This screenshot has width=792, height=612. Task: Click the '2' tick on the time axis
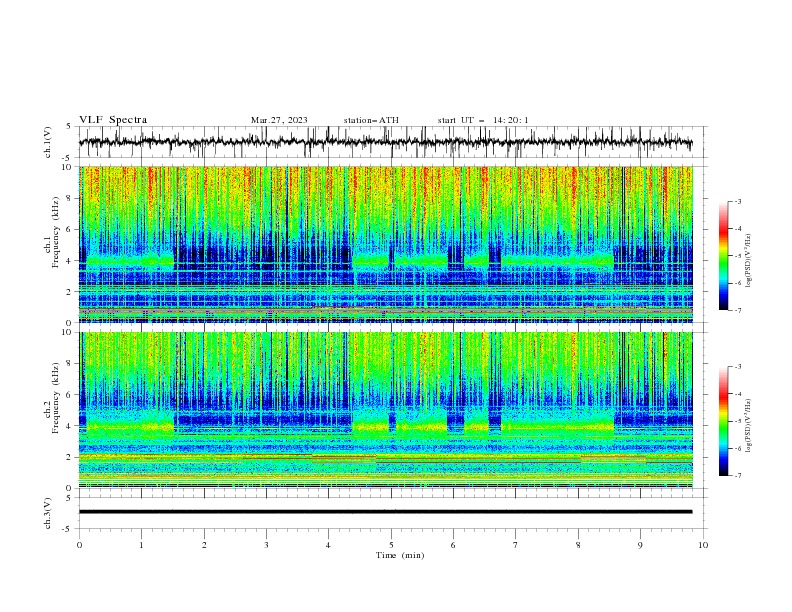click(204, 545)
